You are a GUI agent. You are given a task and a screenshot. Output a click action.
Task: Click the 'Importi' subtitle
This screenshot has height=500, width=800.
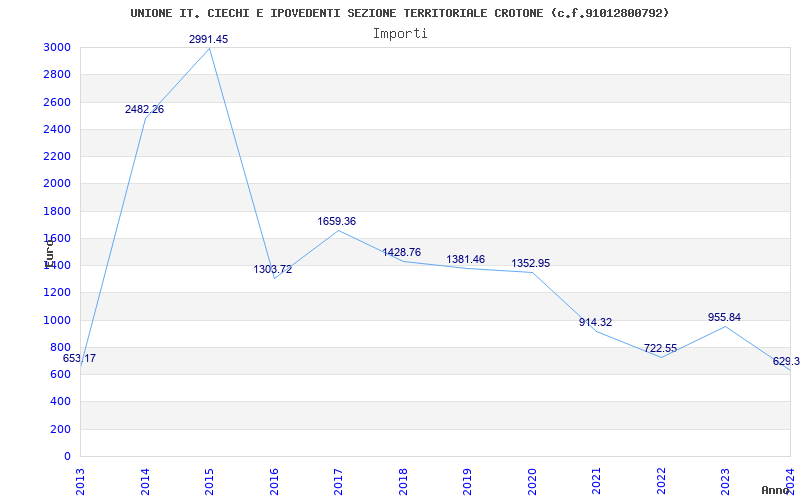(x=399, y=34)
